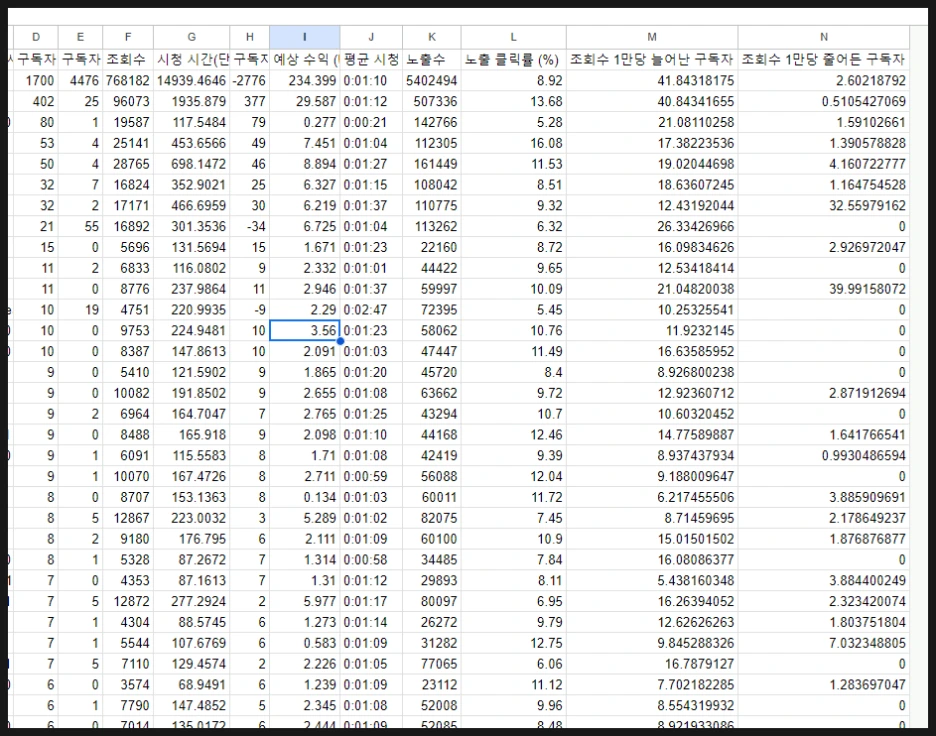The image size is (936, 736).
Task: Click the 노출 클릭률 (%) header cell
Action: coord(513,59)
